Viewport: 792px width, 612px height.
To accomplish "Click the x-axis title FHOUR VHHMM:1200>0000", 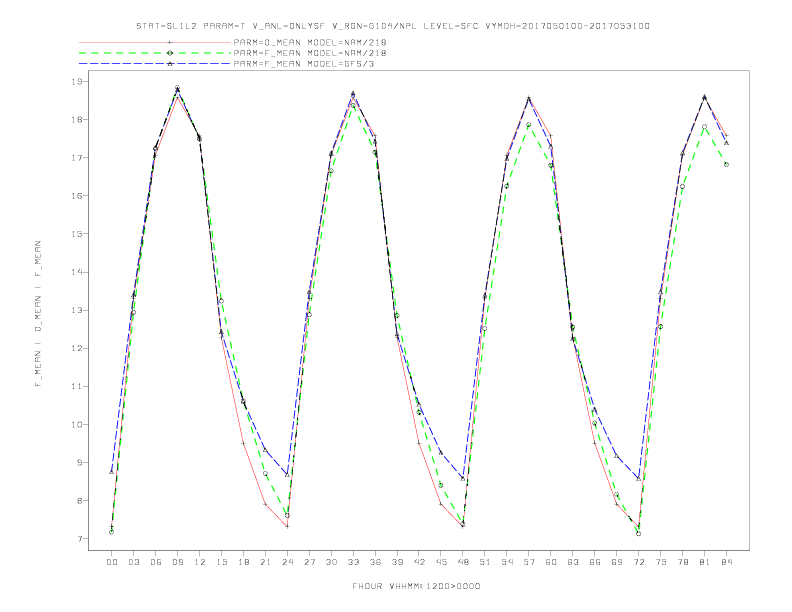I will point(416,586).
